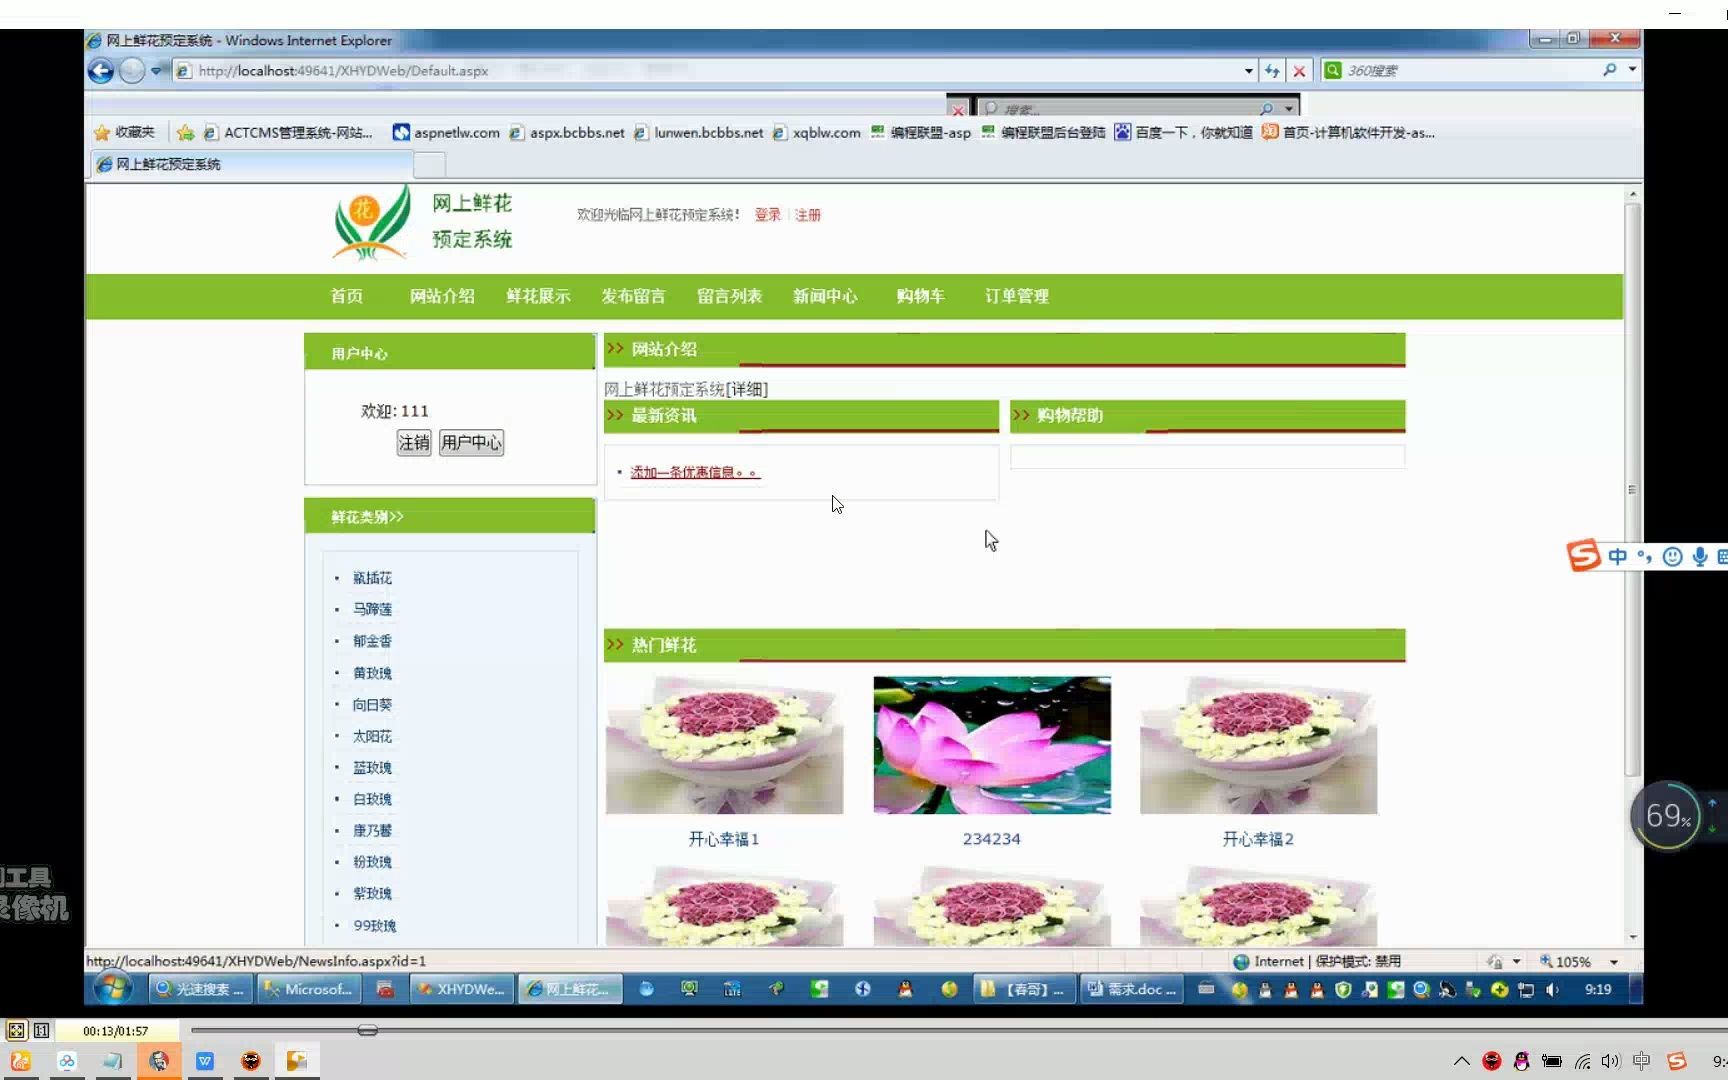
Task: Open 购物车 in the navigation bar
Action: [x=920, y=296]
